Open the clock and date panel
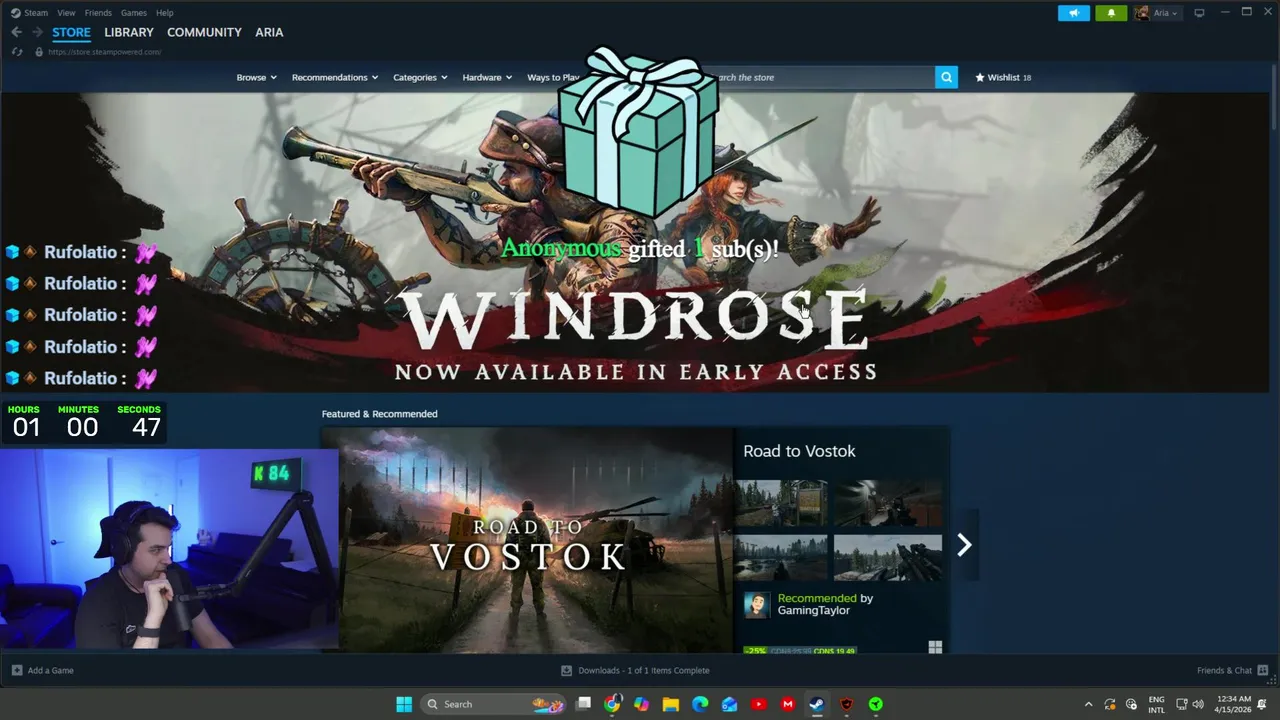 (1232, 704)
